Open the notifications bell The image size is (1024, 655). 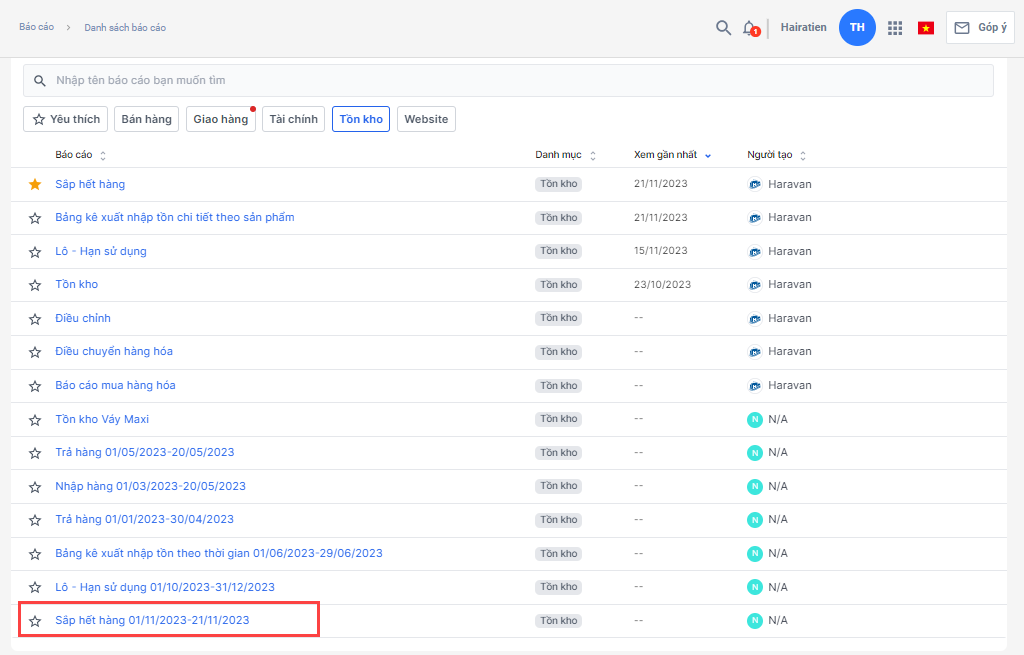[749, 28]
